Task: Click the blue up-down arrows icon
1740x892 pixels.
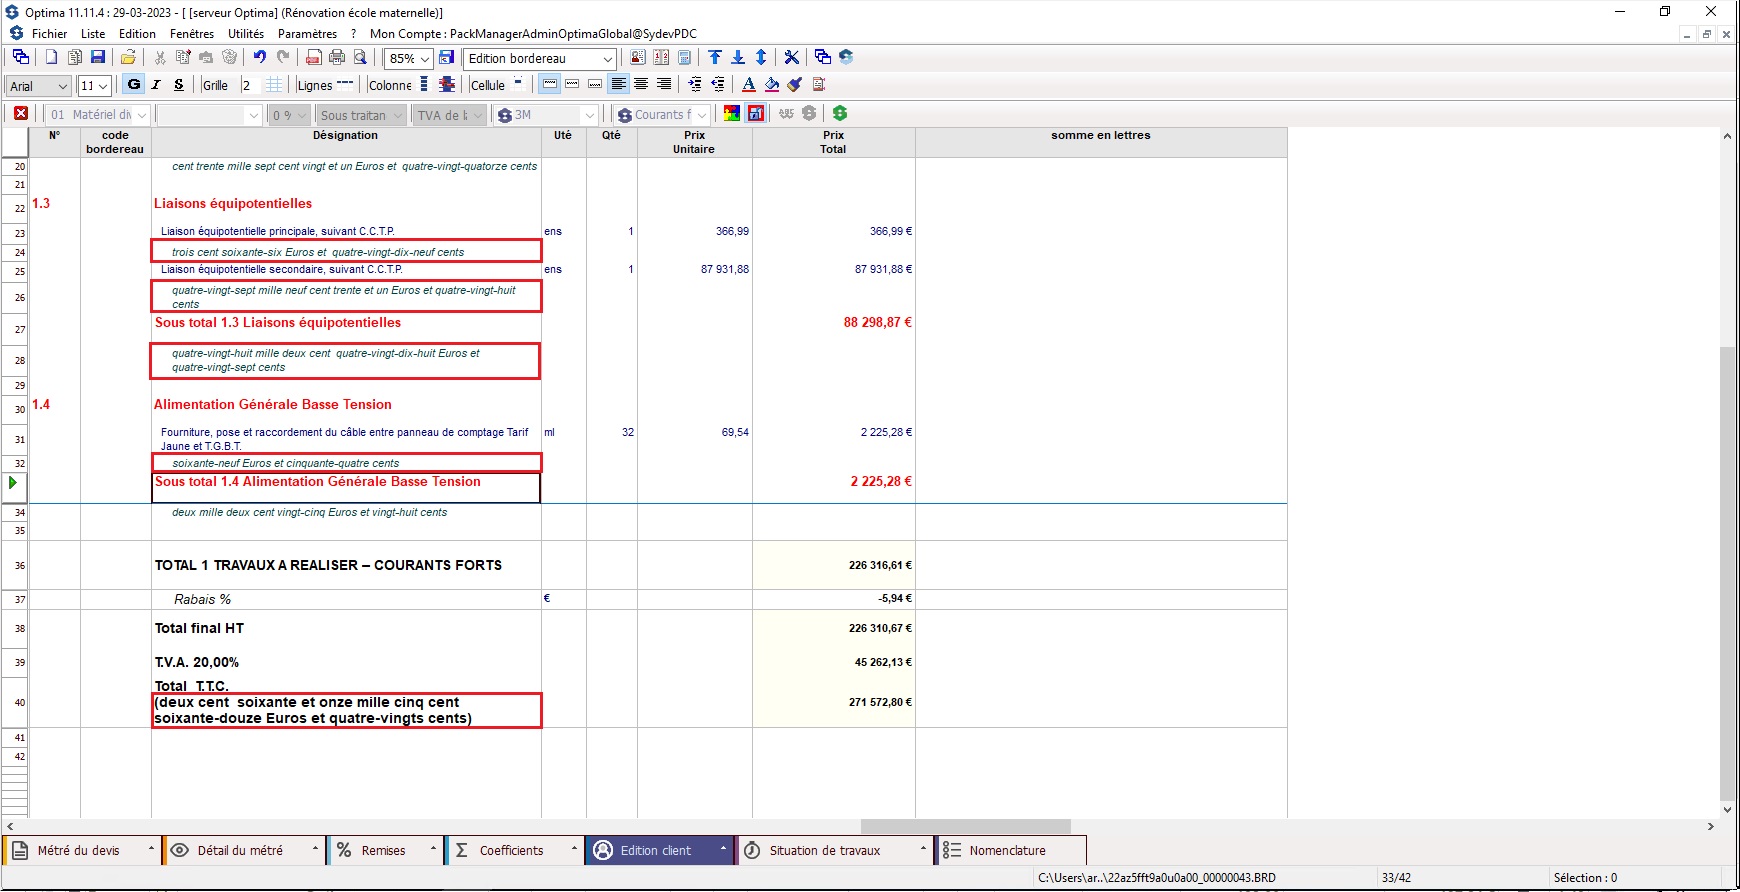Action: click(x=761, y=58)
